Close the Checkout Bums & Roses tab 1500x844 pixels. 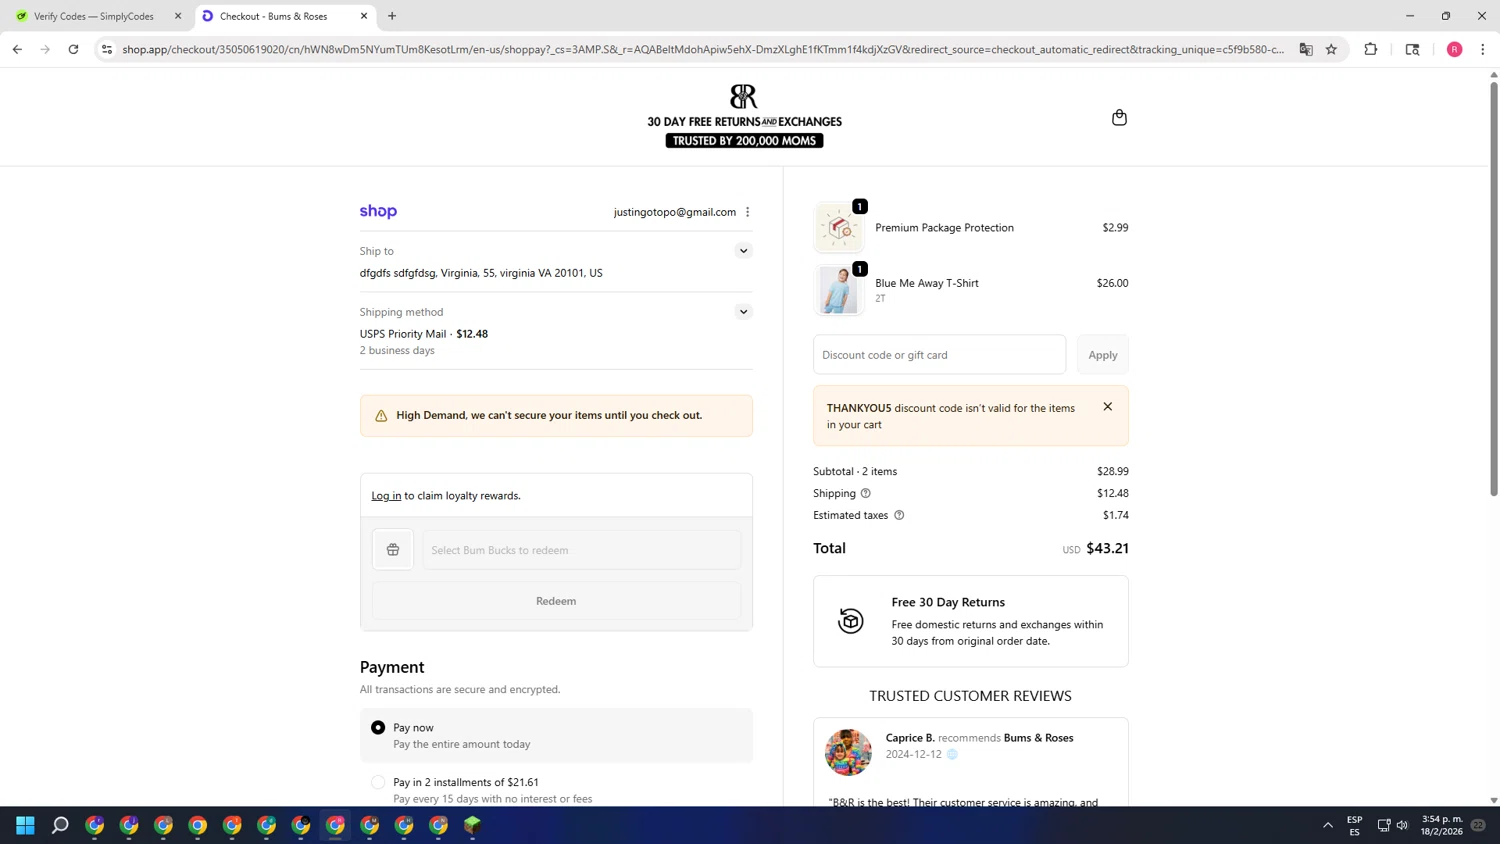(x=364, y=16)
